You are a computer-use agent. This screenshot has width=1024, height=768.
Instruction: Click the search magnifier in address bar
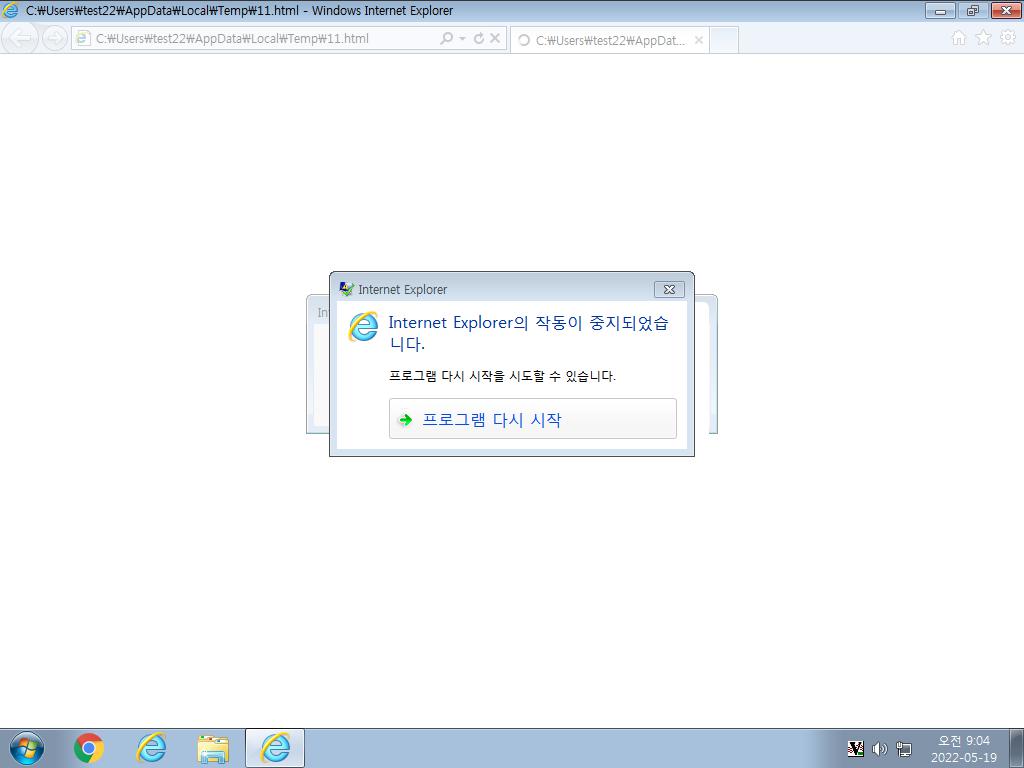point(446,39)
